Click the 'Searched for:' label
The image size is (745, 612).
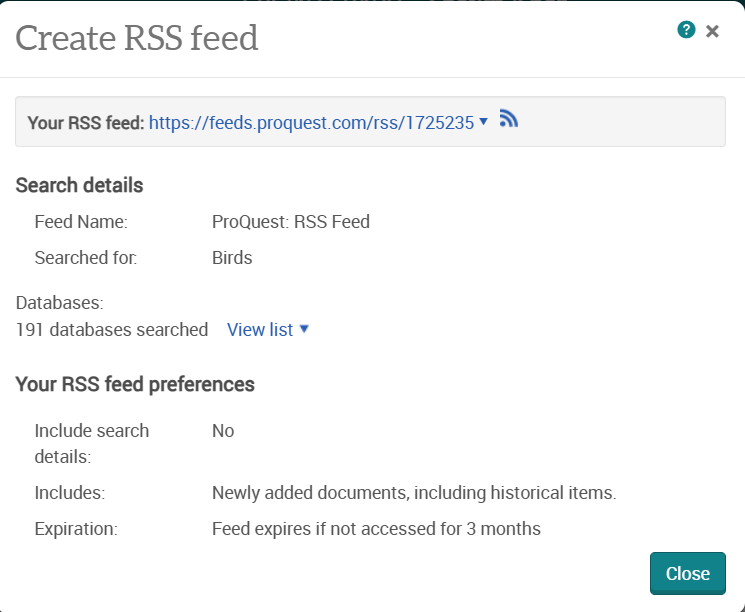[86, 258]
